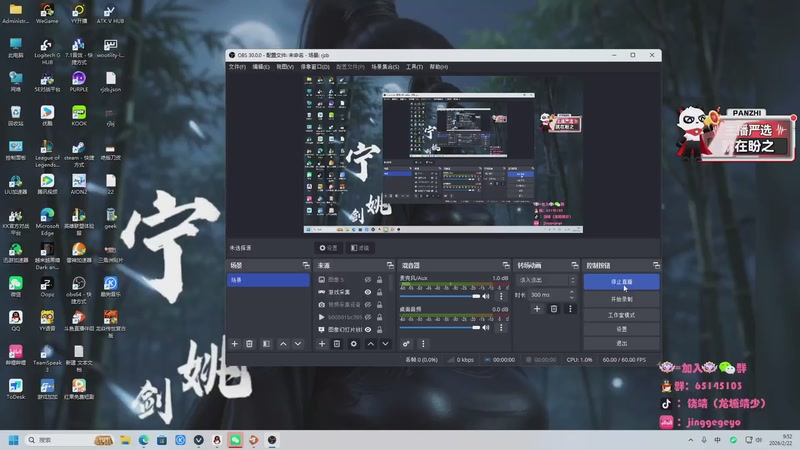This screenshot has width=800, height=450.
Task: Add a new scene with the plus icon
Action: 235,344
